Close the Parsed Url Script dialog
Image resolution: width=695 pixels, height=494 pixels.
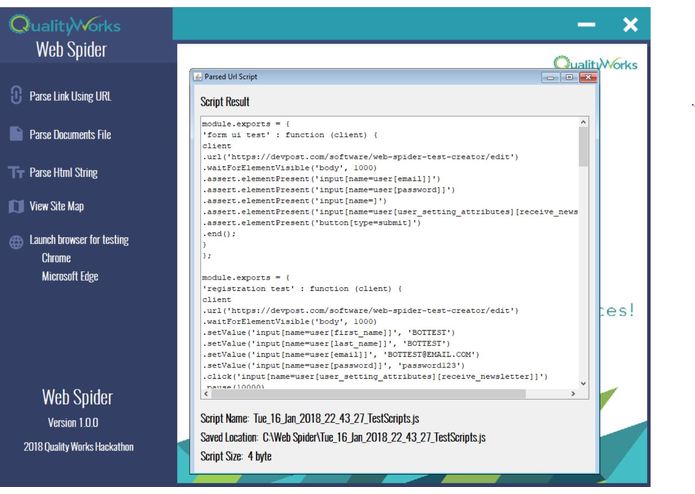pos(588,78)
